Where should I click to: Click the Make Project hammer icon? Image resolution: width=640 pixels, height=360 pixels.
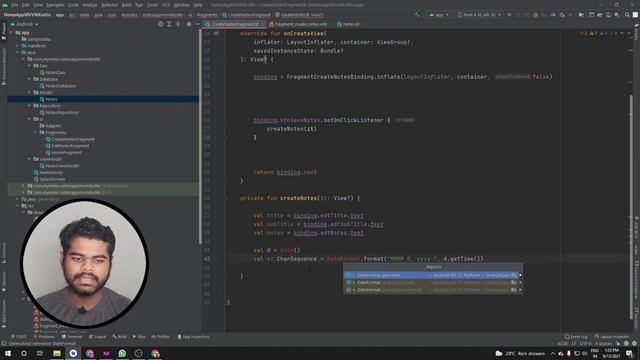click(x=417, y=15)
